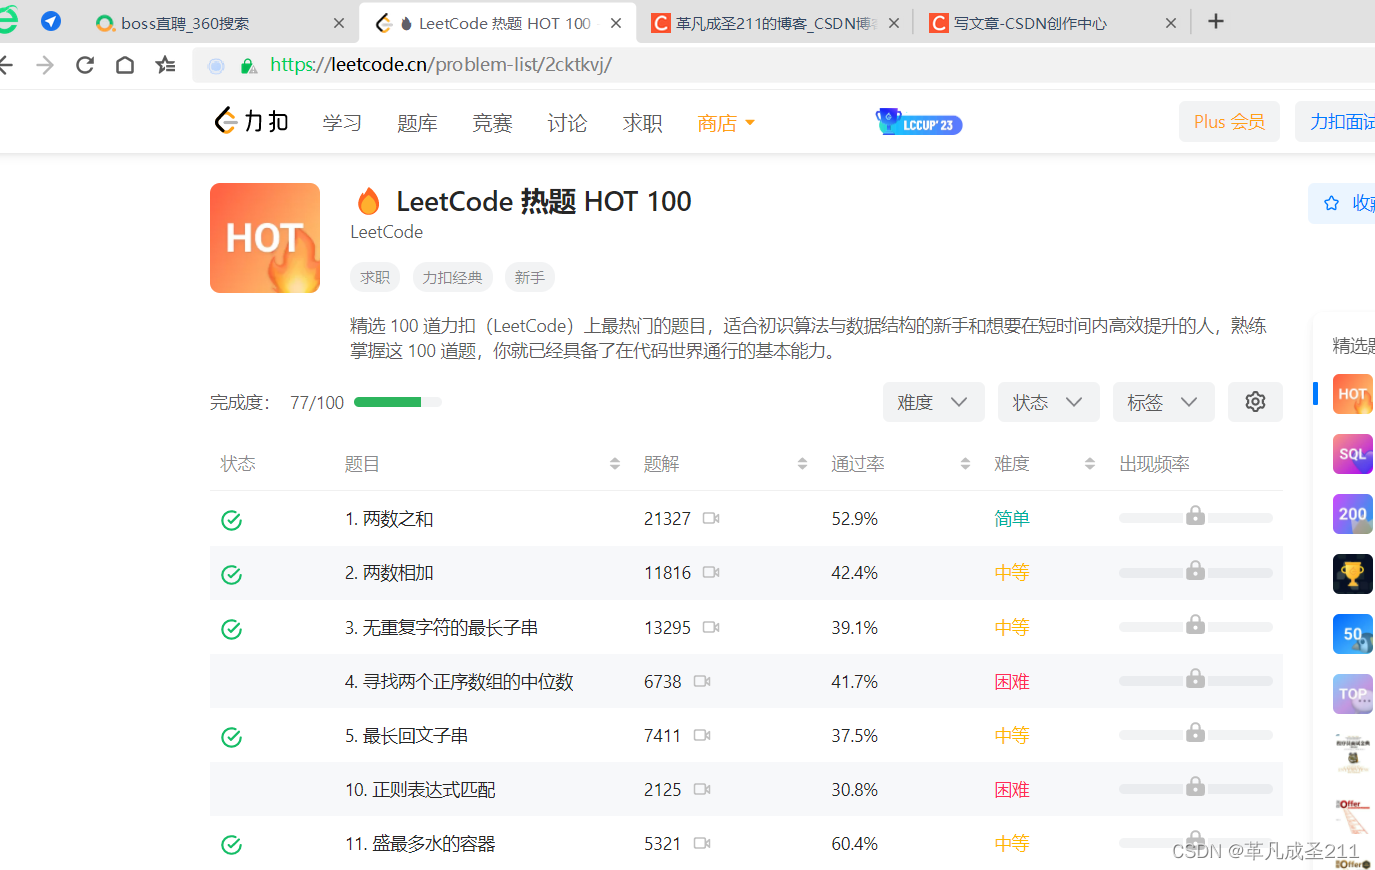The image size is (1375, 870).
Task: Click the video icon for 最长回文子串
Action: pos(702,736)
